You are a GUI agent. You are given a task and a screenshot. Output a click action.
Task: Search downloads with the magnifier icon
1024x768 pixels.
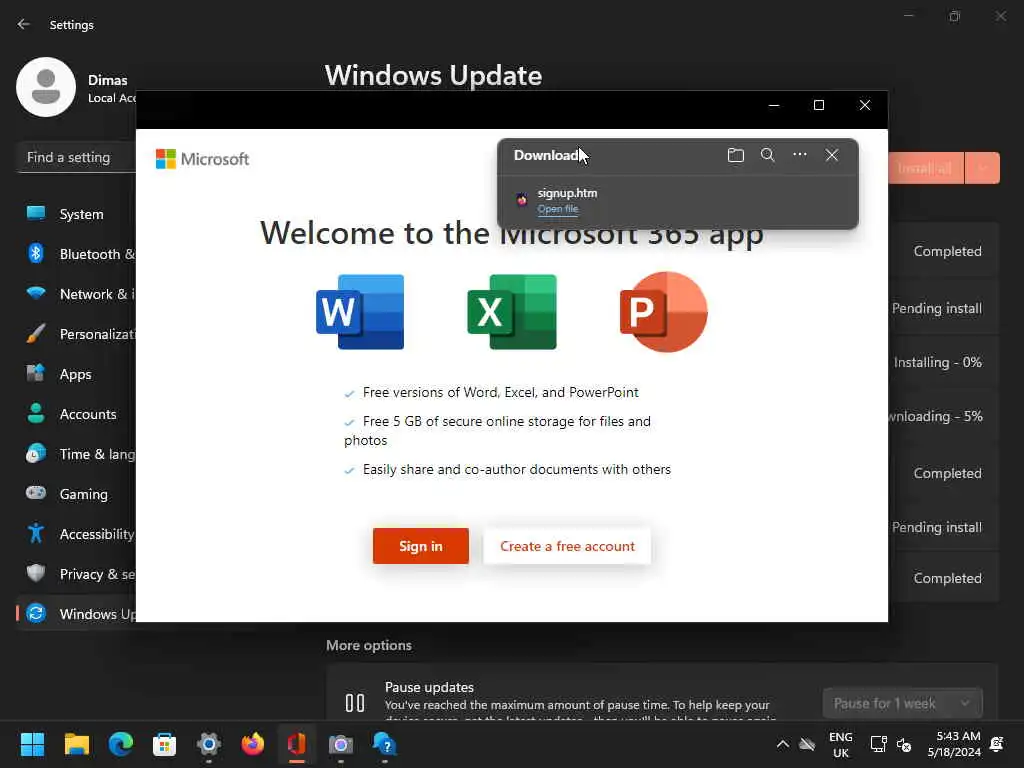(x=767, y=155)
